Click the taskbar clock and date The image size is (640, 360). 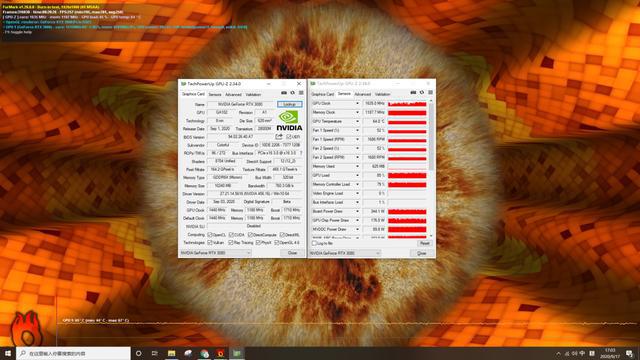tap(610, 353)
